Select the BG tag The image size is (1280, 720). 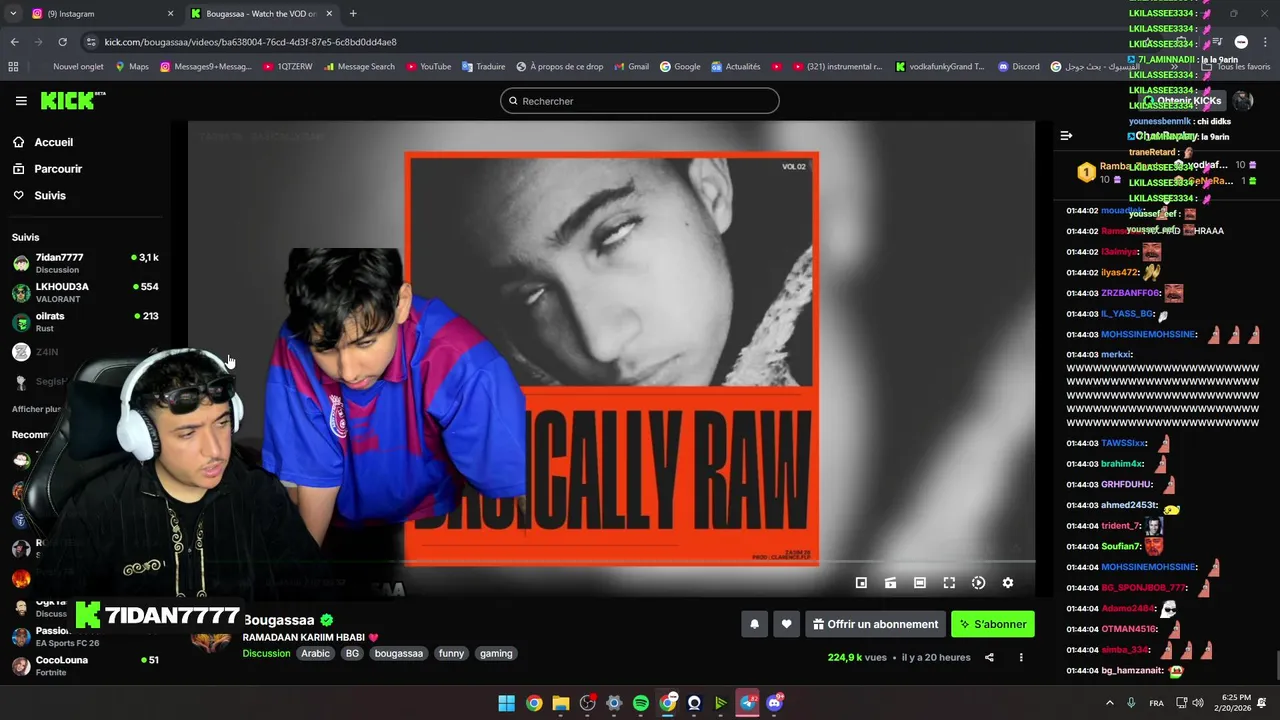click(352, 653)
